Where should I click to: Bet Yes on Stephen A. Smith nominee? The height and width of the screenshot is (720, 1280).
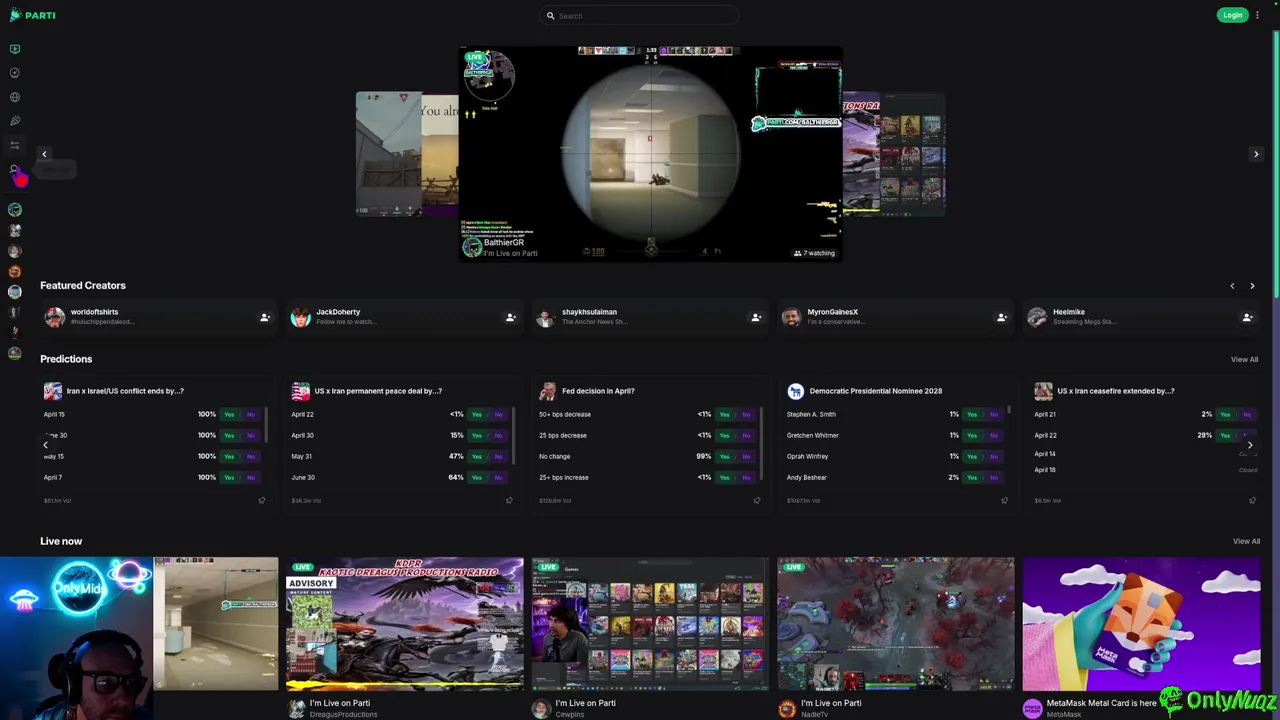tap(972, 414)
